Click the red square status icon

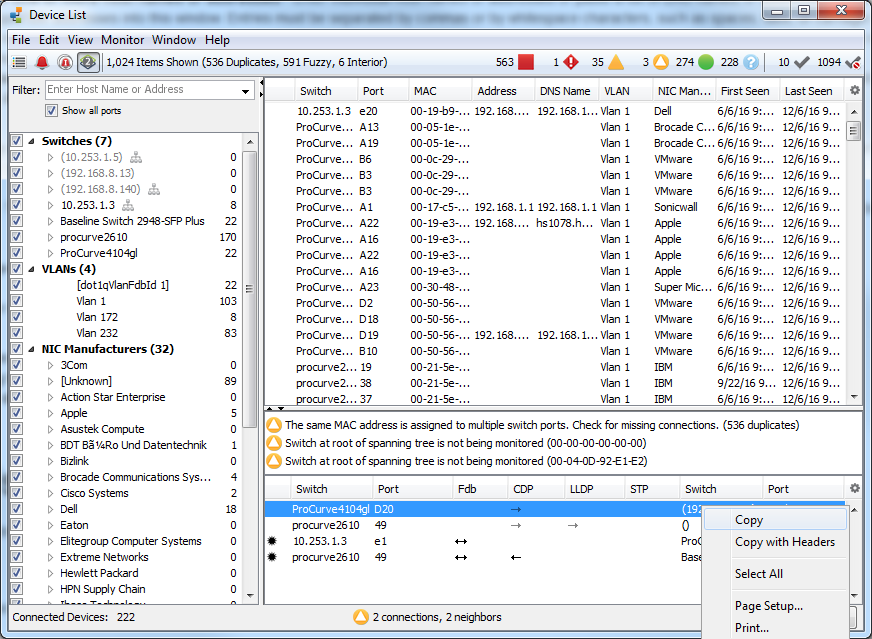point(526,62)
